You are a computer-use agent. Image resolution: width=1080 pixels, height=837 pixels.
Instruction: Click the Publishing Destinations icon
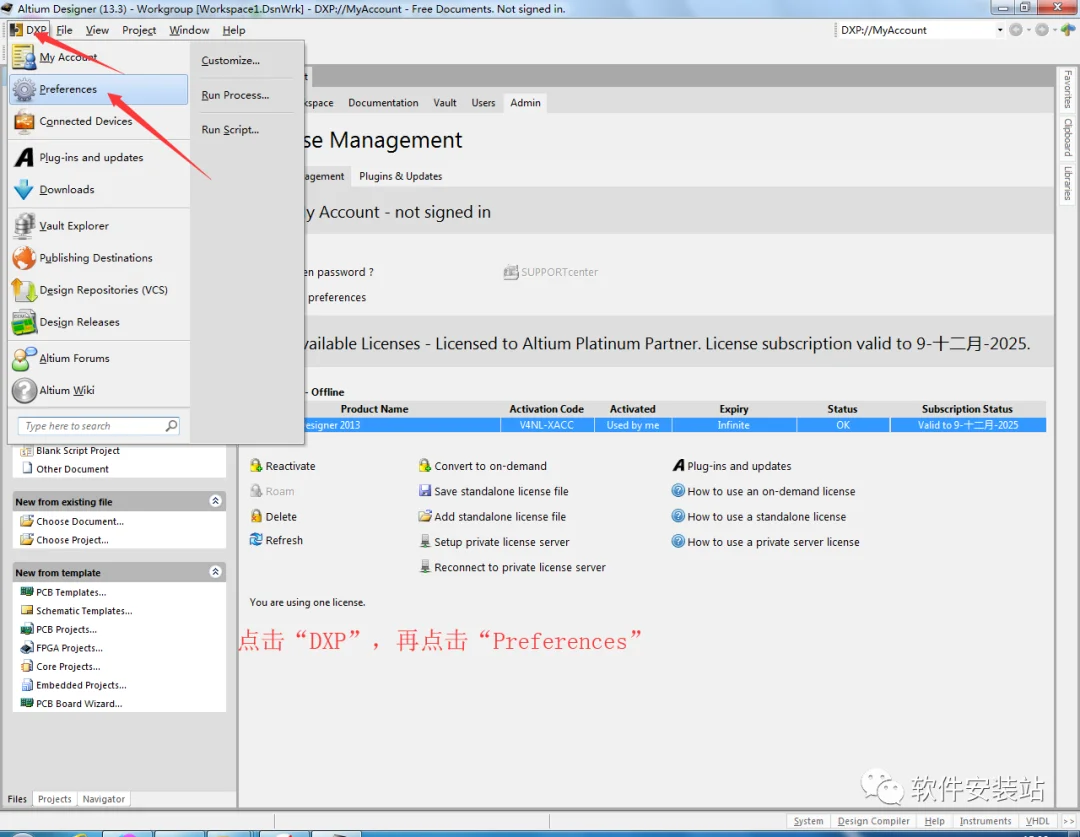(24, 258)
